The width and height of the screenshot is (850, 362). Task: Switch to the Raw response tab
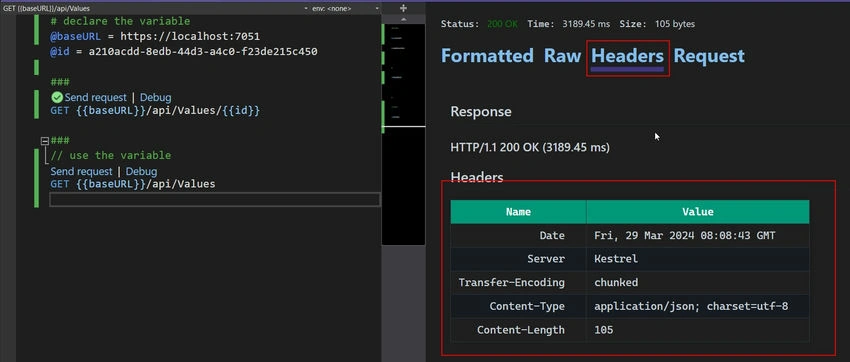point(562,56)
